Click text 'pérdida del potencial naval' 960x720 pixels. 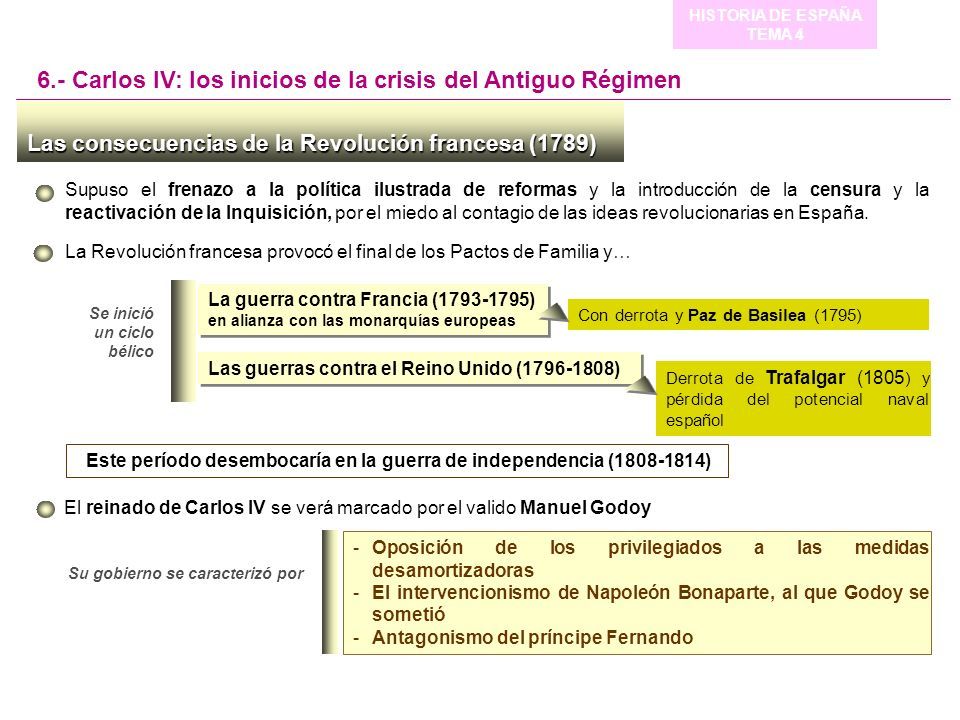click(797, 400)
